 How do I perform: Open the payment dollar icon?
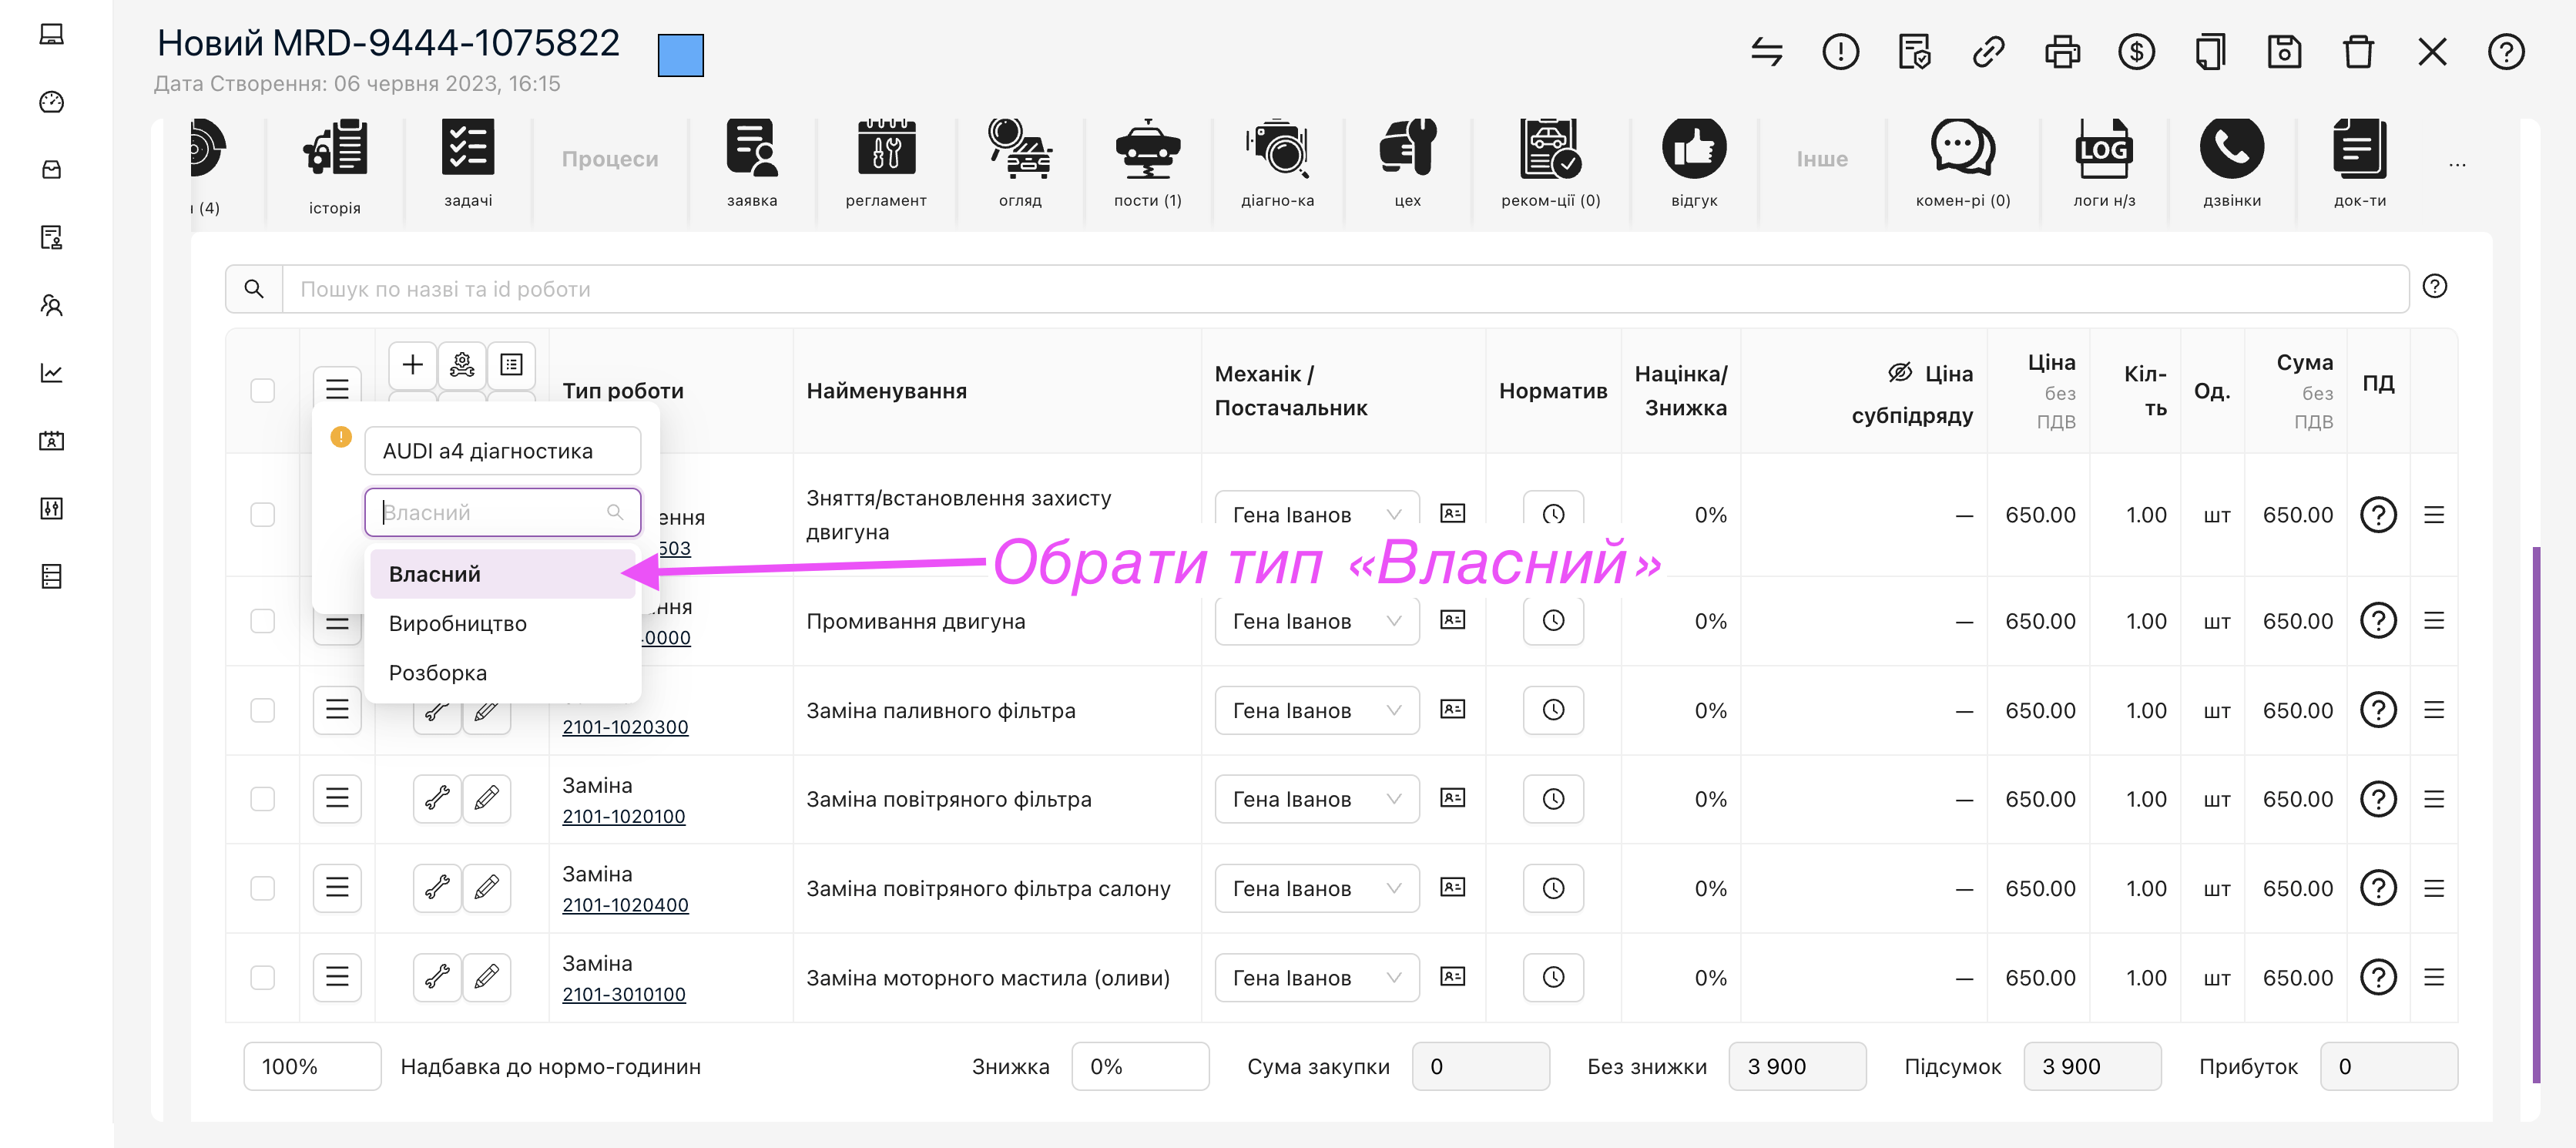2136,52
